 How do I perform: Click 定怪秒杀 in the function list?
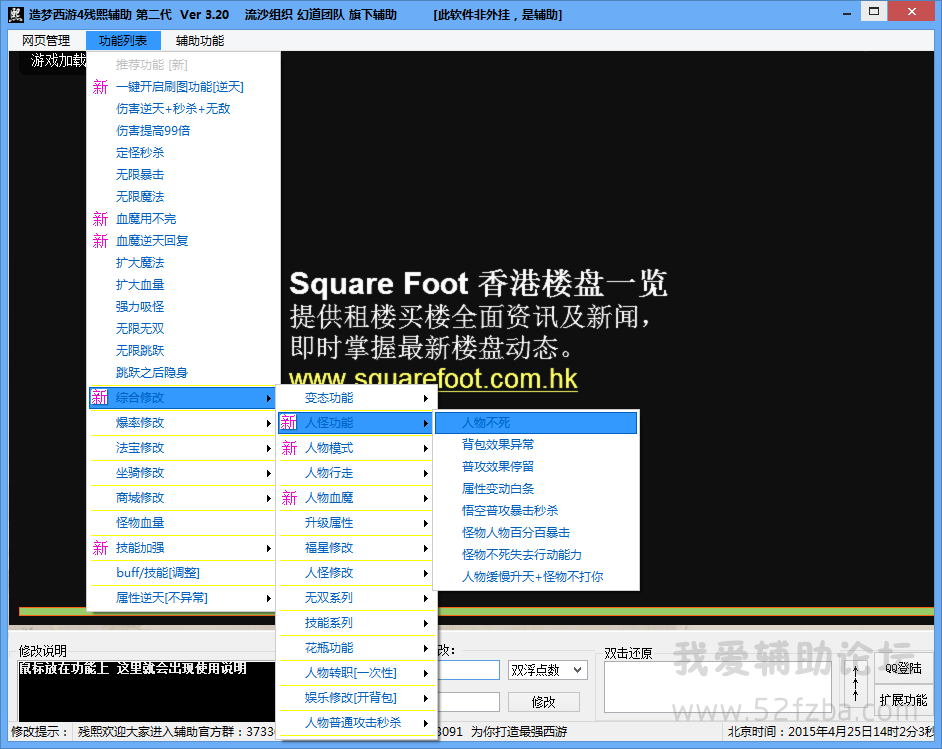(182, 153)
